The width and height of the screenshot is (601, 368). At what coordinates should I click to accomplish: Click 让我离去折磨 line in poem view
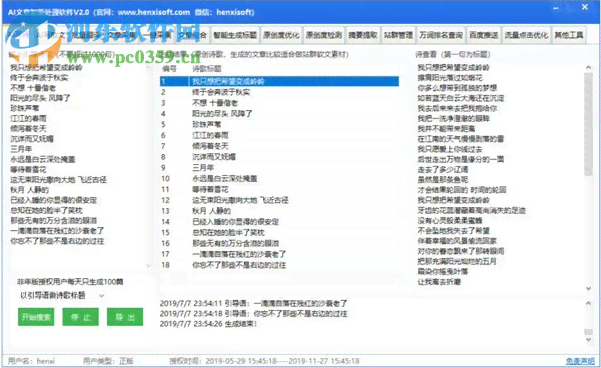click(x=439, y=282)
